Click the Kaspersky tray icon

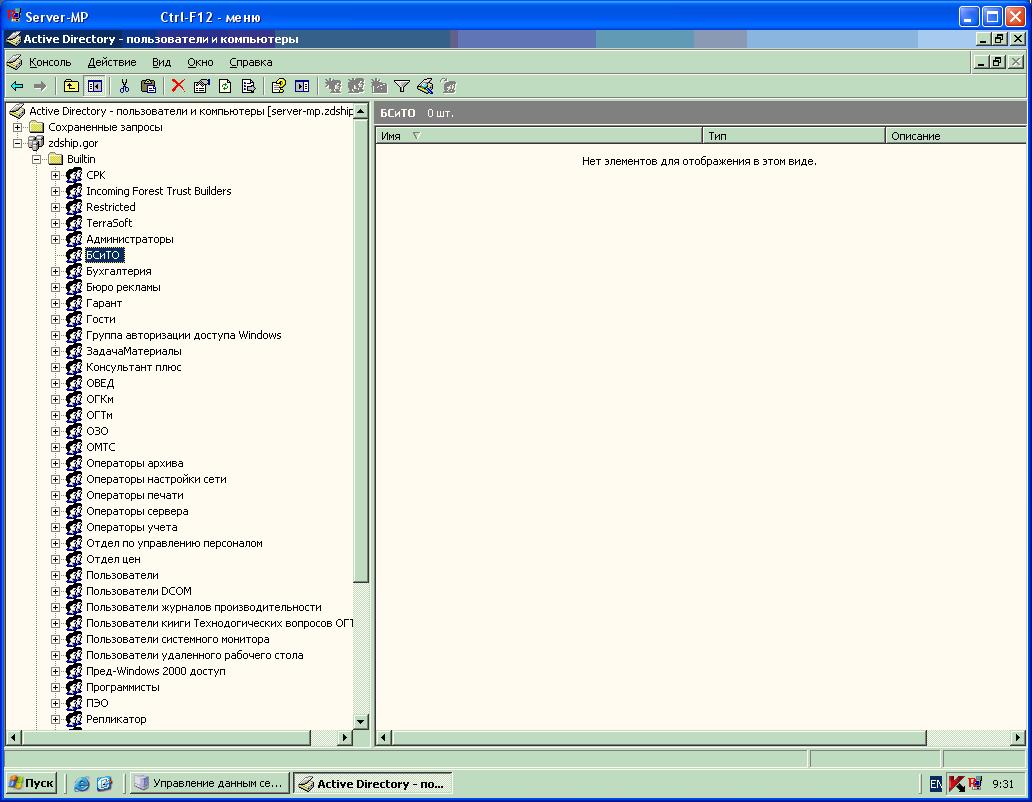(956, 784)
